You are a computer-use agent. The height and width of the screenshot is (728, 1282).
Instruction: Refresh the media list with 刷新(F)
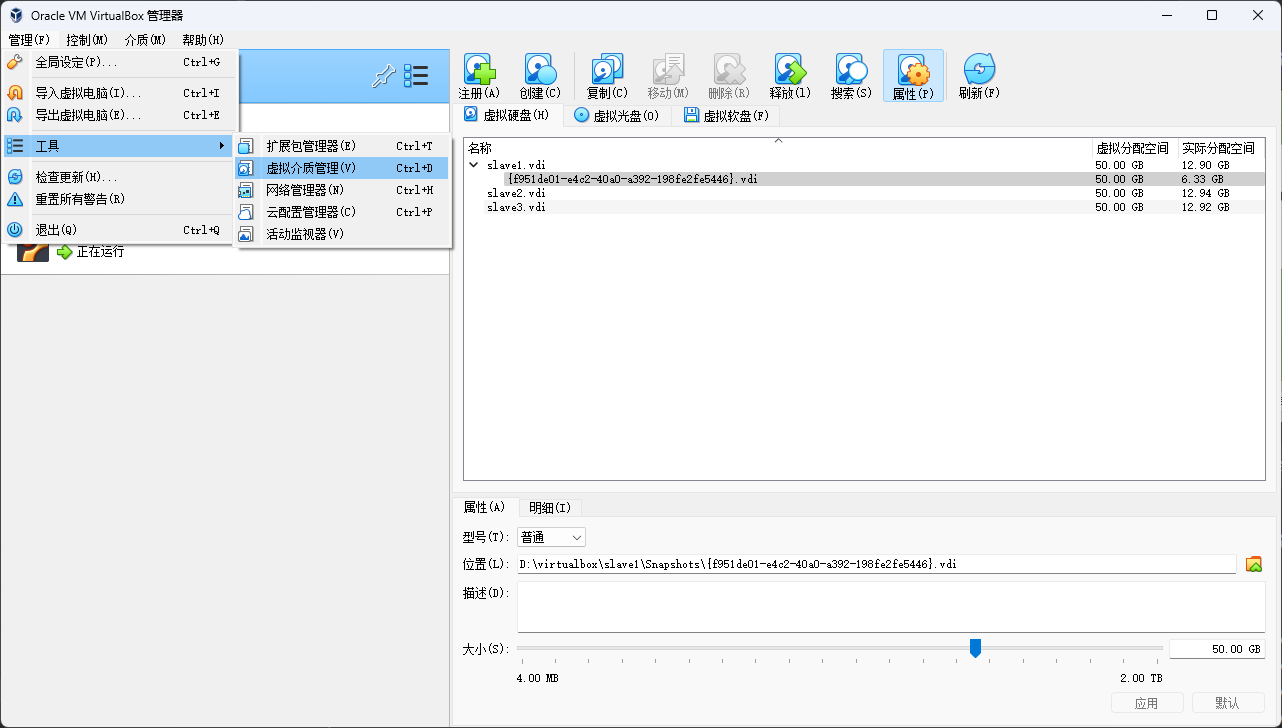tap(979, 76)
